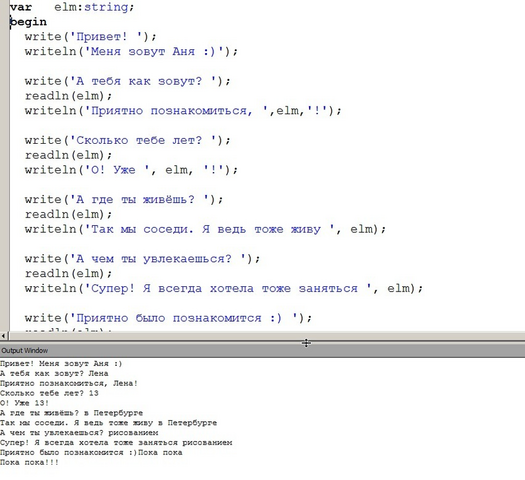Click the first readln(elm) statement
The image size is (525, 480).
coord(68,96)
